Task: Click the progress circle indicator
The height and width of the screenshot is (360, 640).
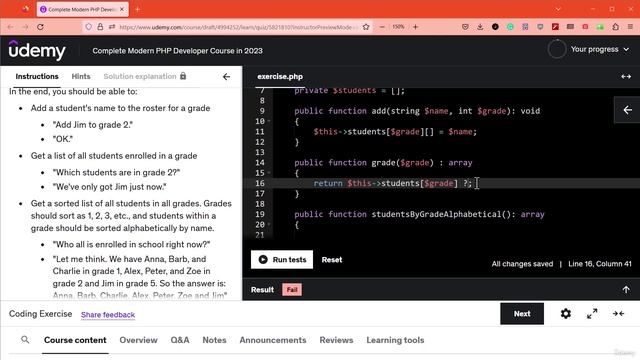Action: pos(557,49)
